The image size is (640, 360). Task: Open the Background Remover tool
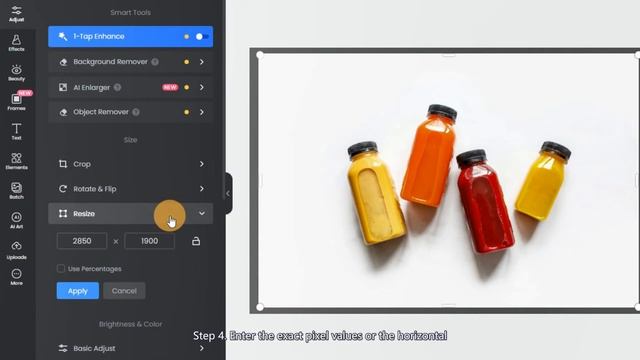tap(130, 62)
